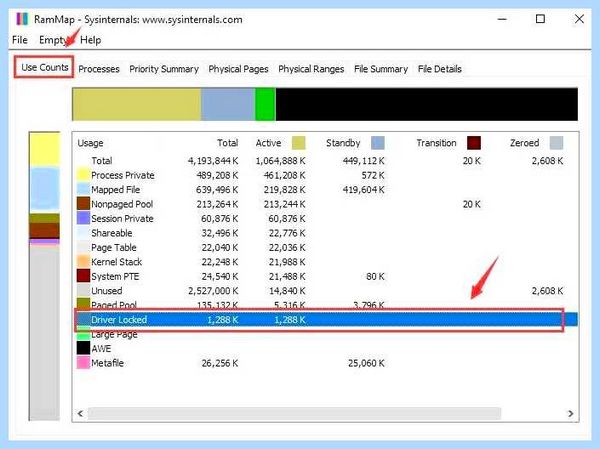Select the Session Private row
600x449 pixels.
325,219
